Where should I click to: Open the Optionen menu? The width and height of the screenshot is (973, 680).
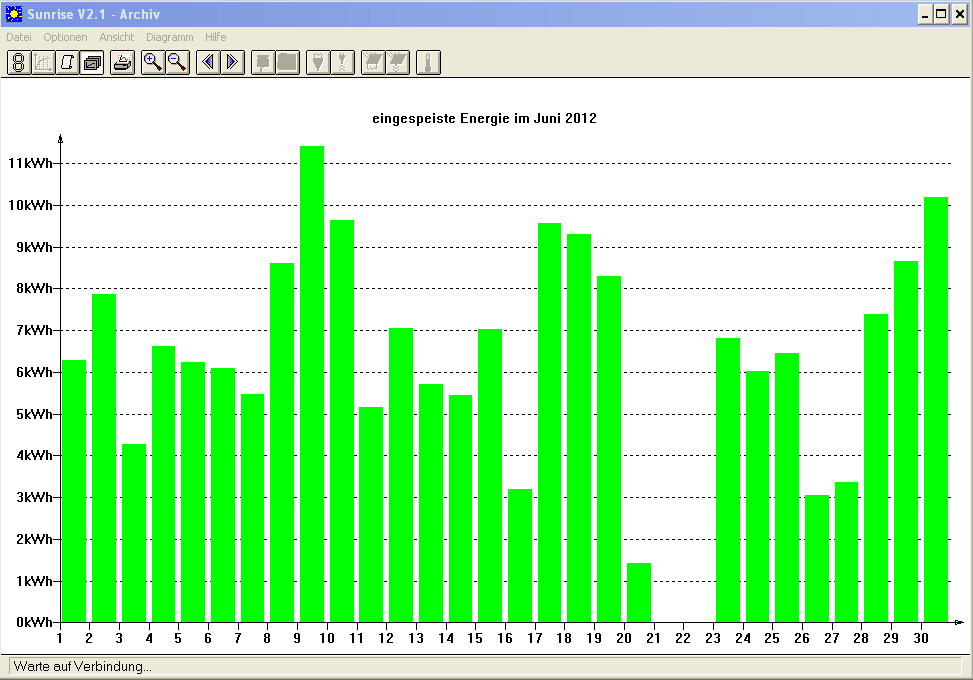coord(65,37)
